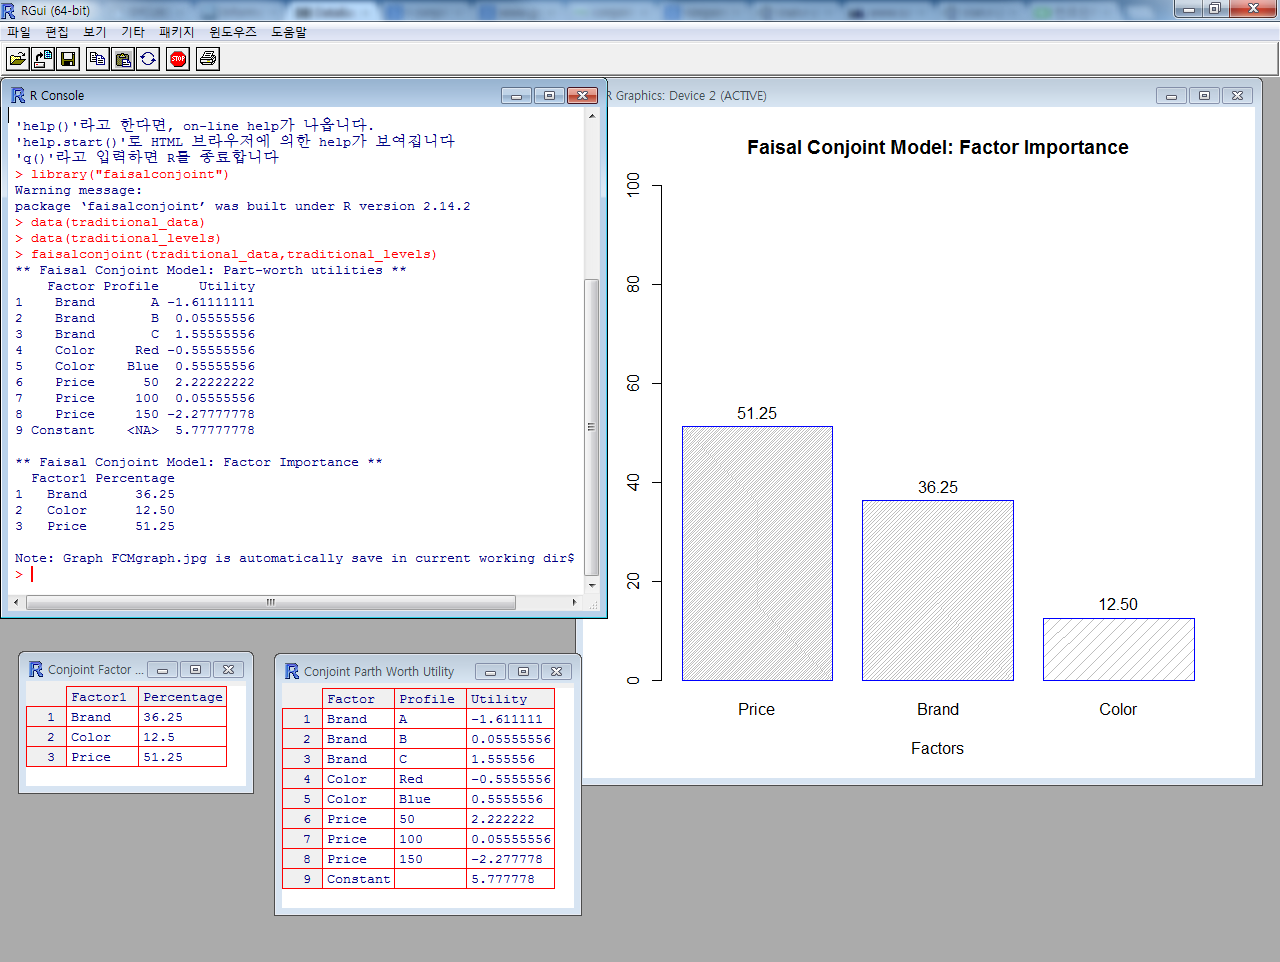Maximize the Conjoint Factor window
This screenshot has width=1280, height=962.
pyautogui.click(x=195, y=670)
